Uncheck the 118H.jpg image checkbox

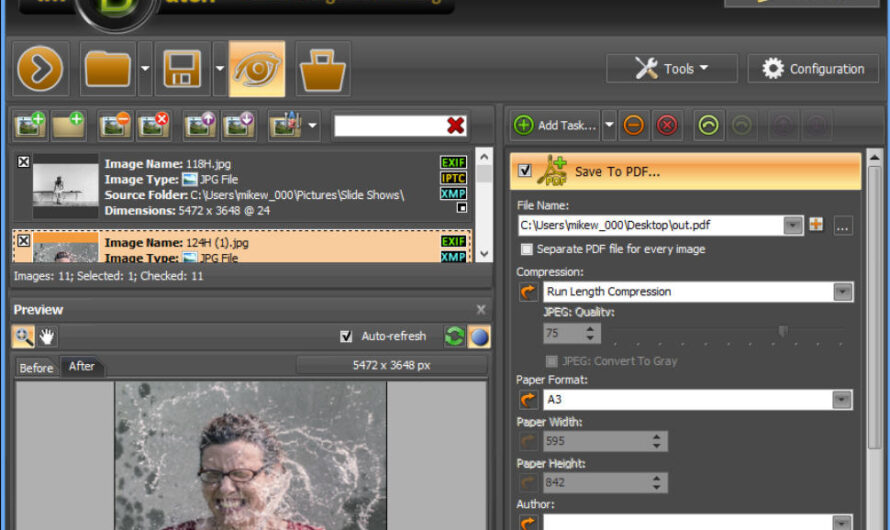[23, 162]
